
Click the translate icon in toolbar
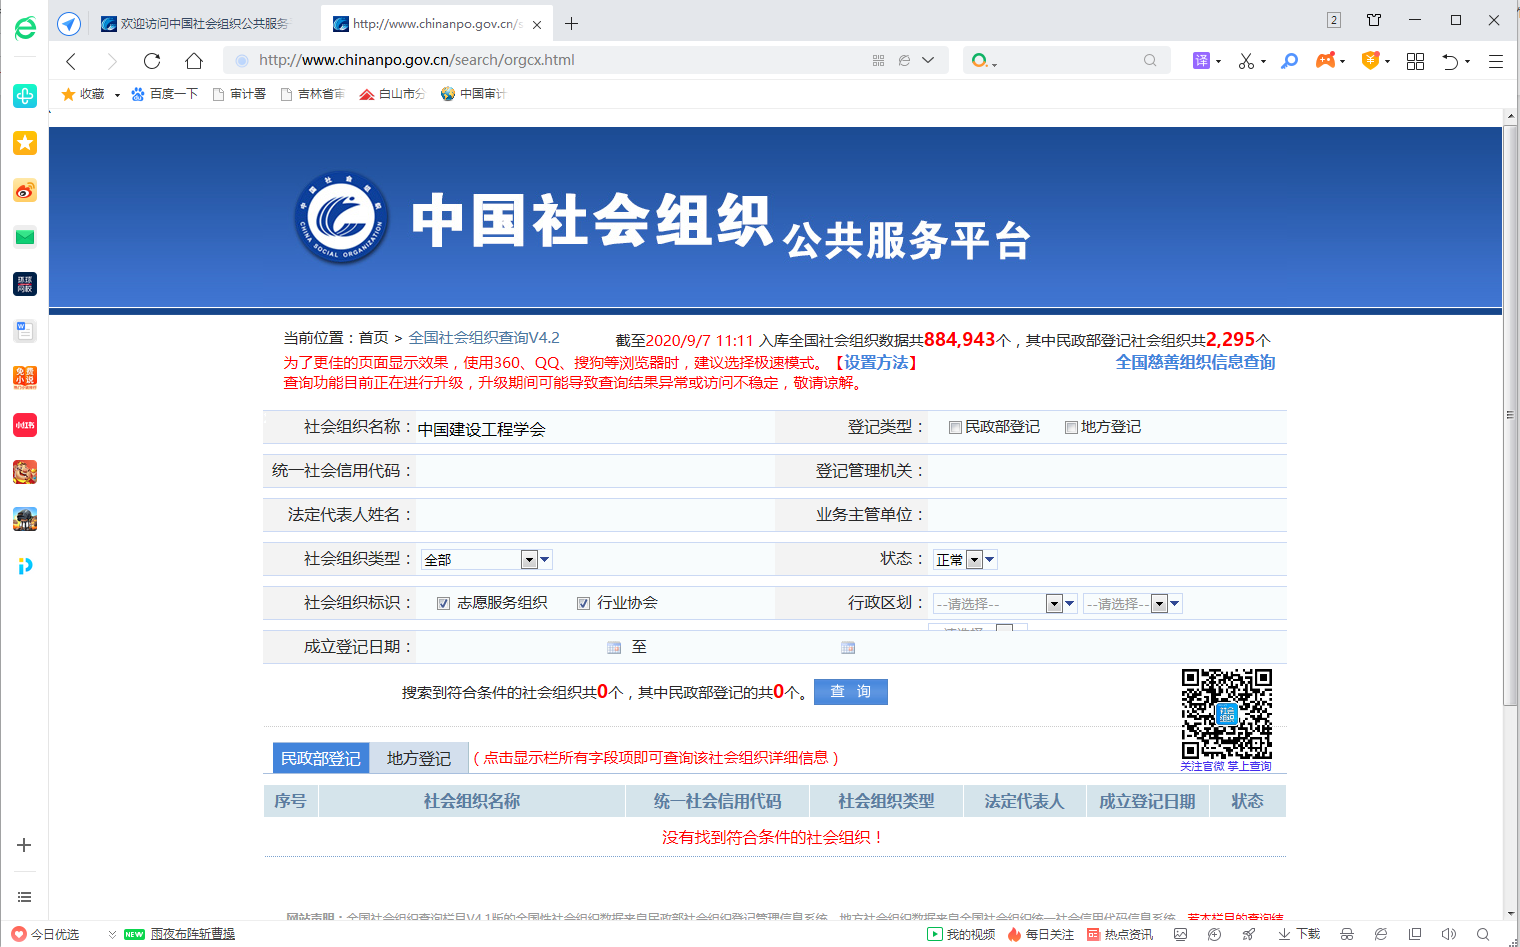[x=1201, y=61]
